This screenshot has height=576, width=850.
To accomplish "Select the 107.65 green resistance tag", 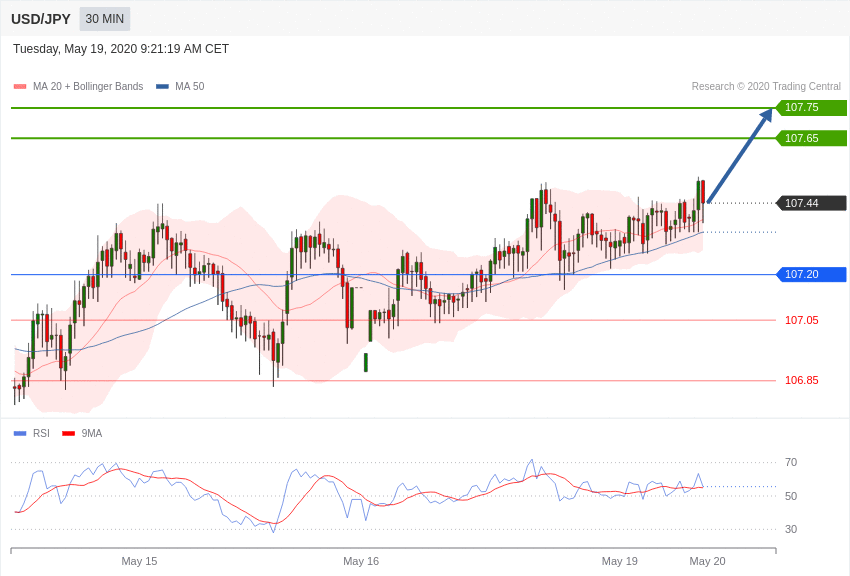I will 812,138.
